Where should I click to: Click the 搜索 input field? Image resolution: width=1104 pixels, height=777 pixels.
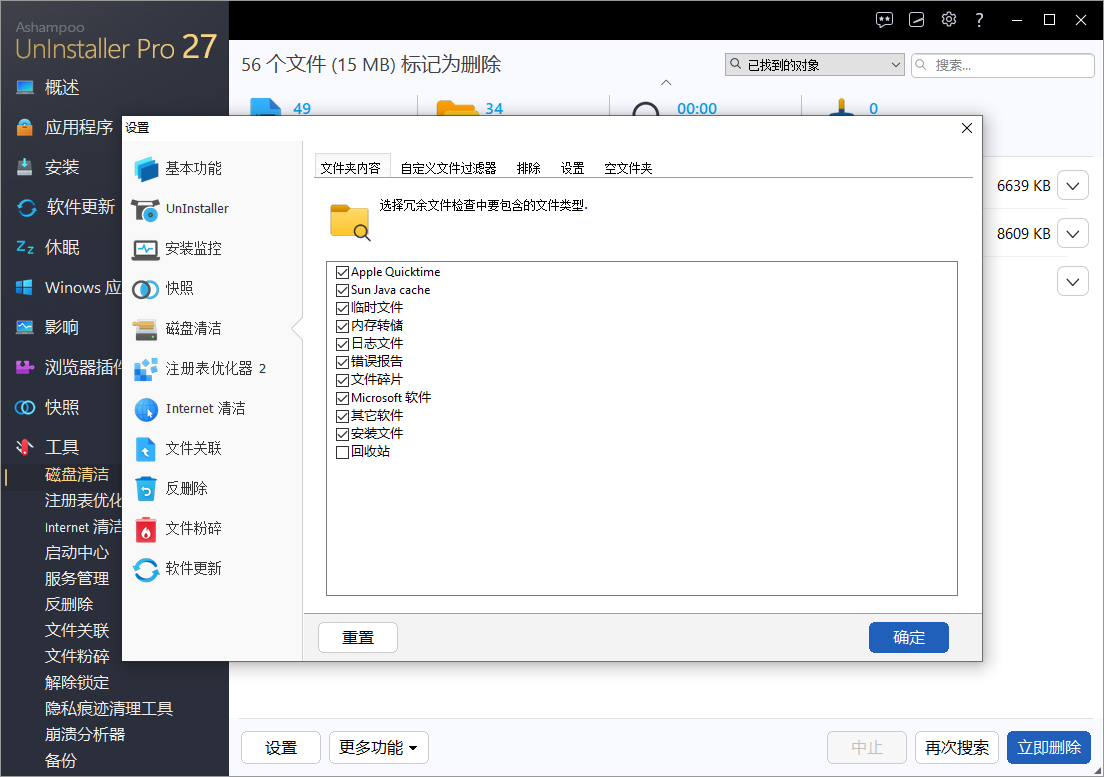pos(1003,65)
